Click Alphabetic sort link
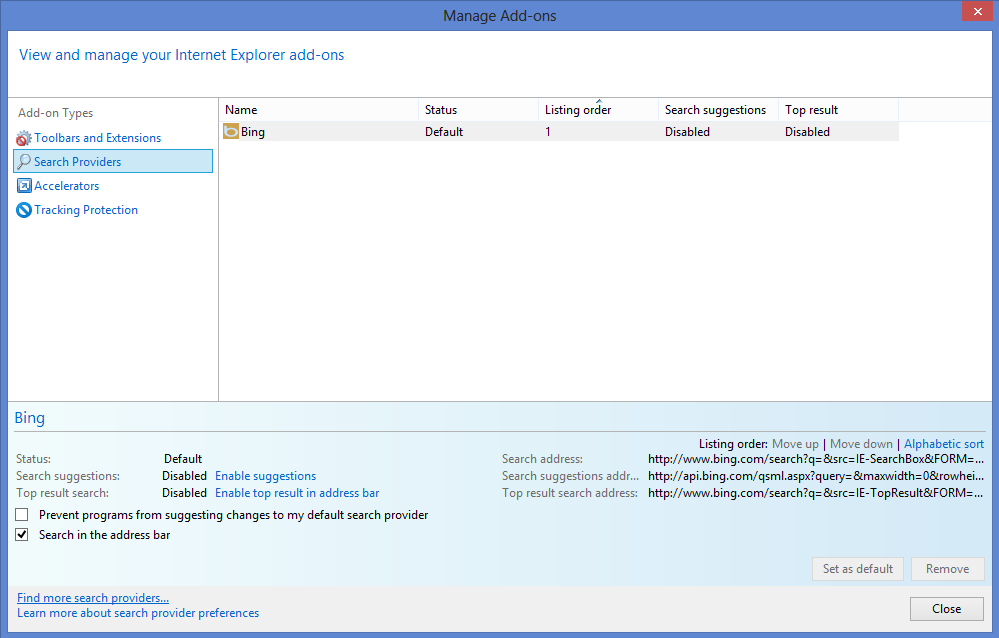999x638 pixels. click(x=944, y=444)
